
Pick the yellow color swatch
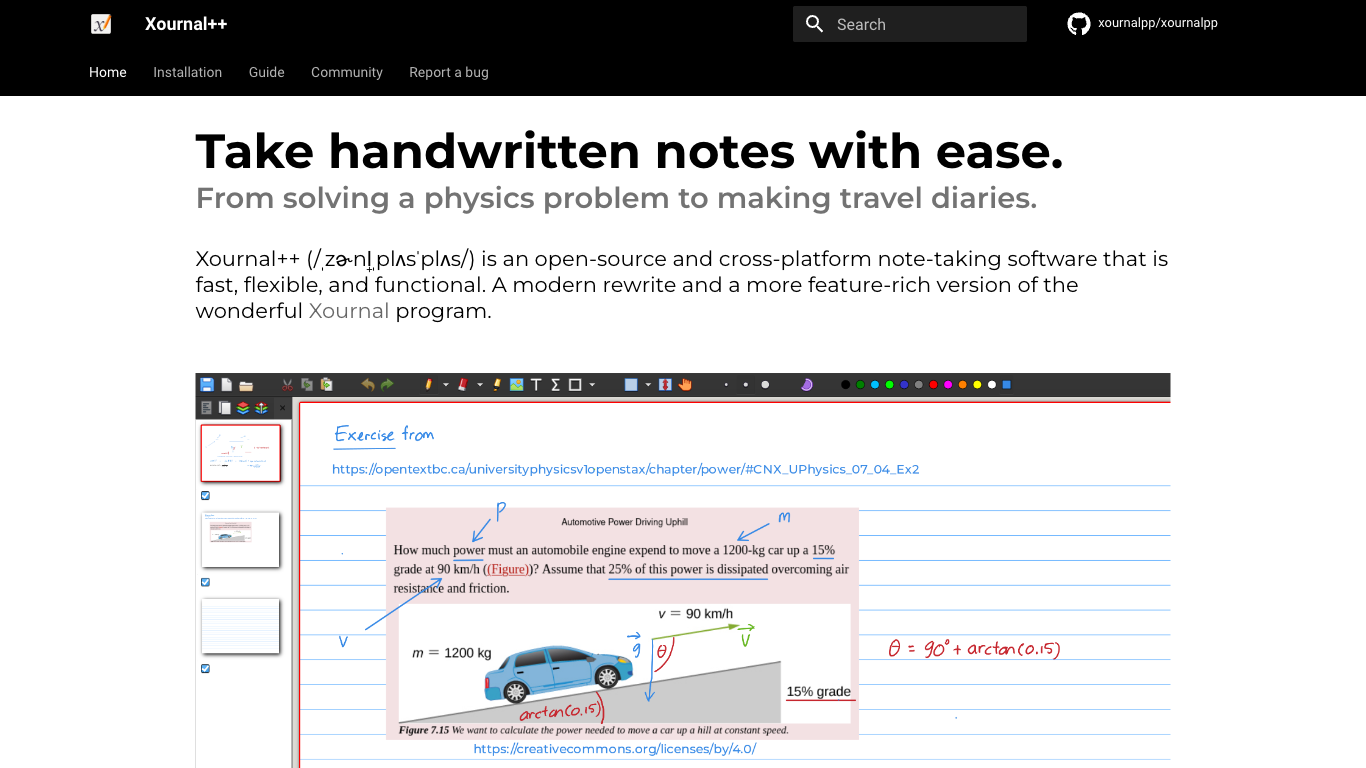(x=977, y=385)
